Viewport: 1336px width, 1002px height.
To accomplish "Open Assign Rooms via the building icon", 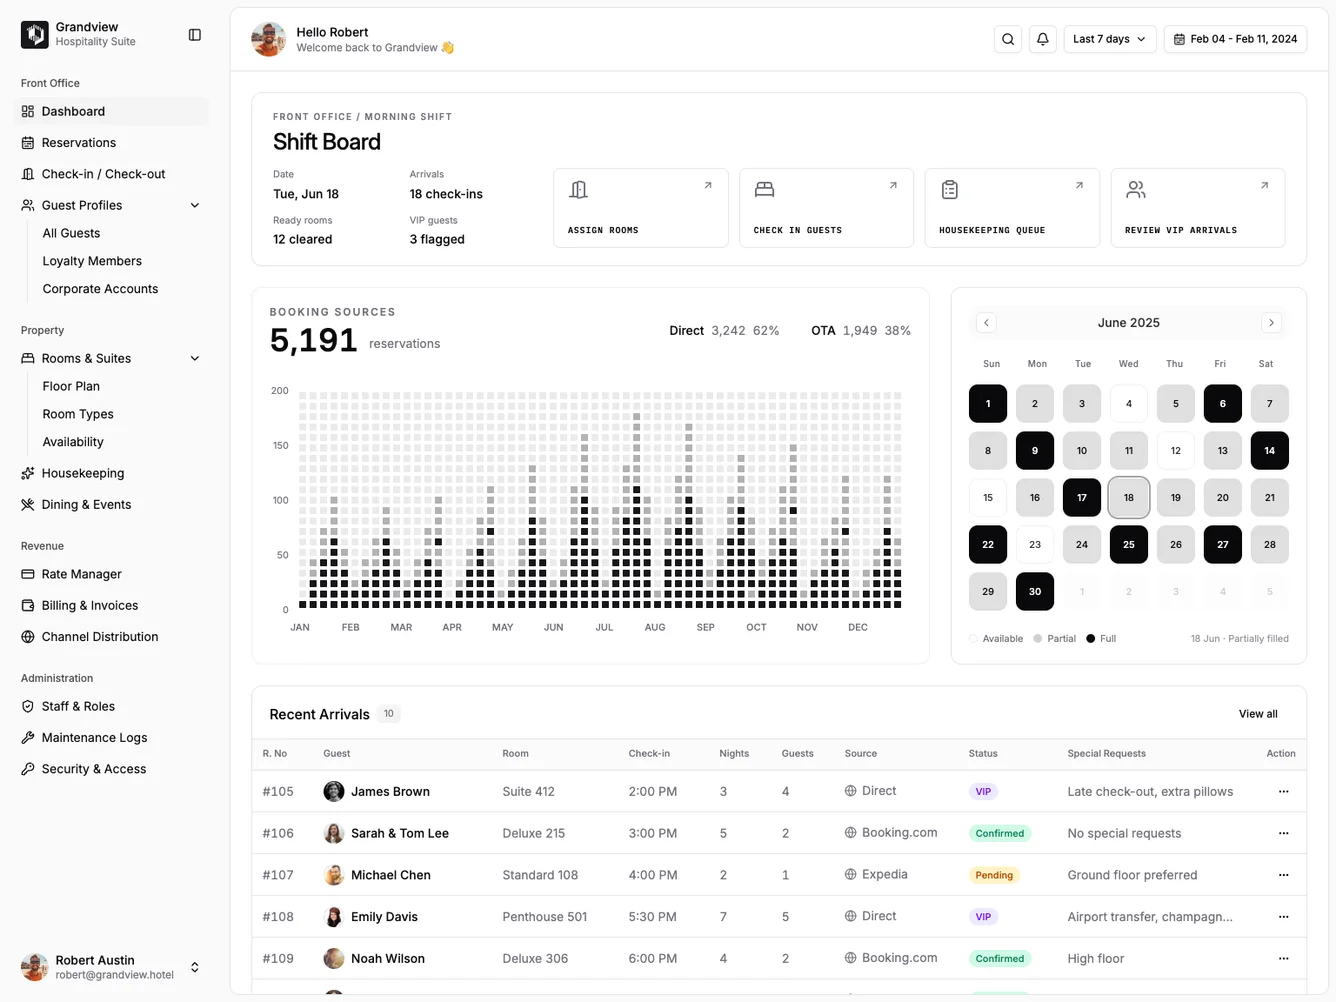I will point(578,189).
